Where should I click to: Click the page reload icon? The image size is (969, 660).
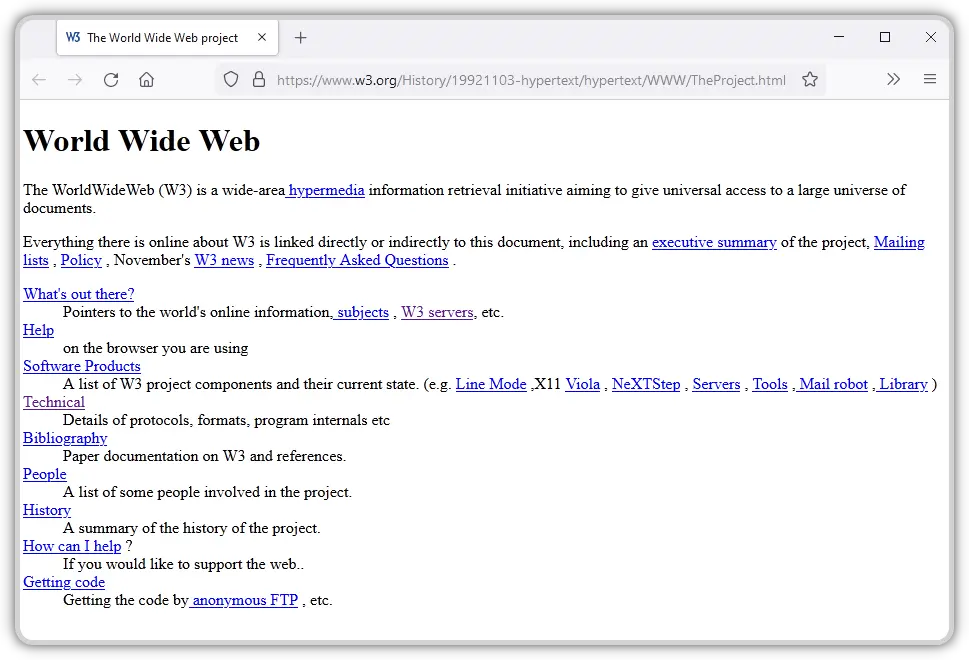(111, 79)
